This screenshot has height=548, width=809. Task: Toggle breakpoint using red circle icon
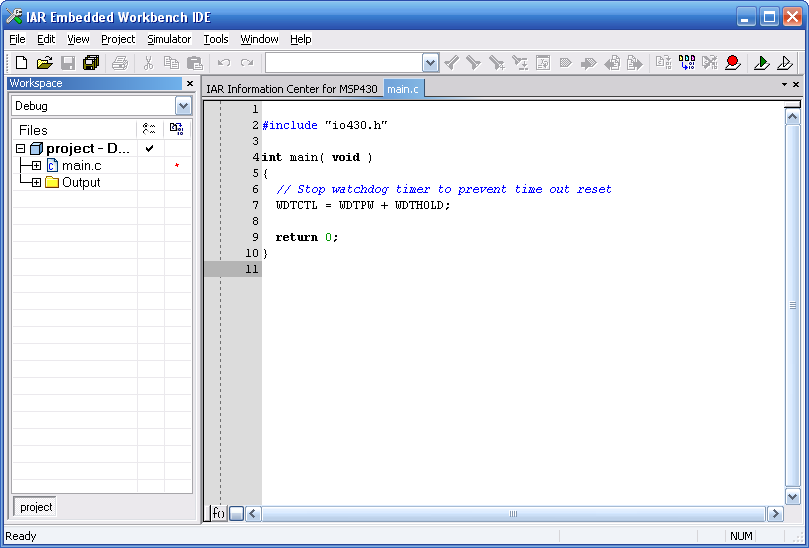coord(733,63)
